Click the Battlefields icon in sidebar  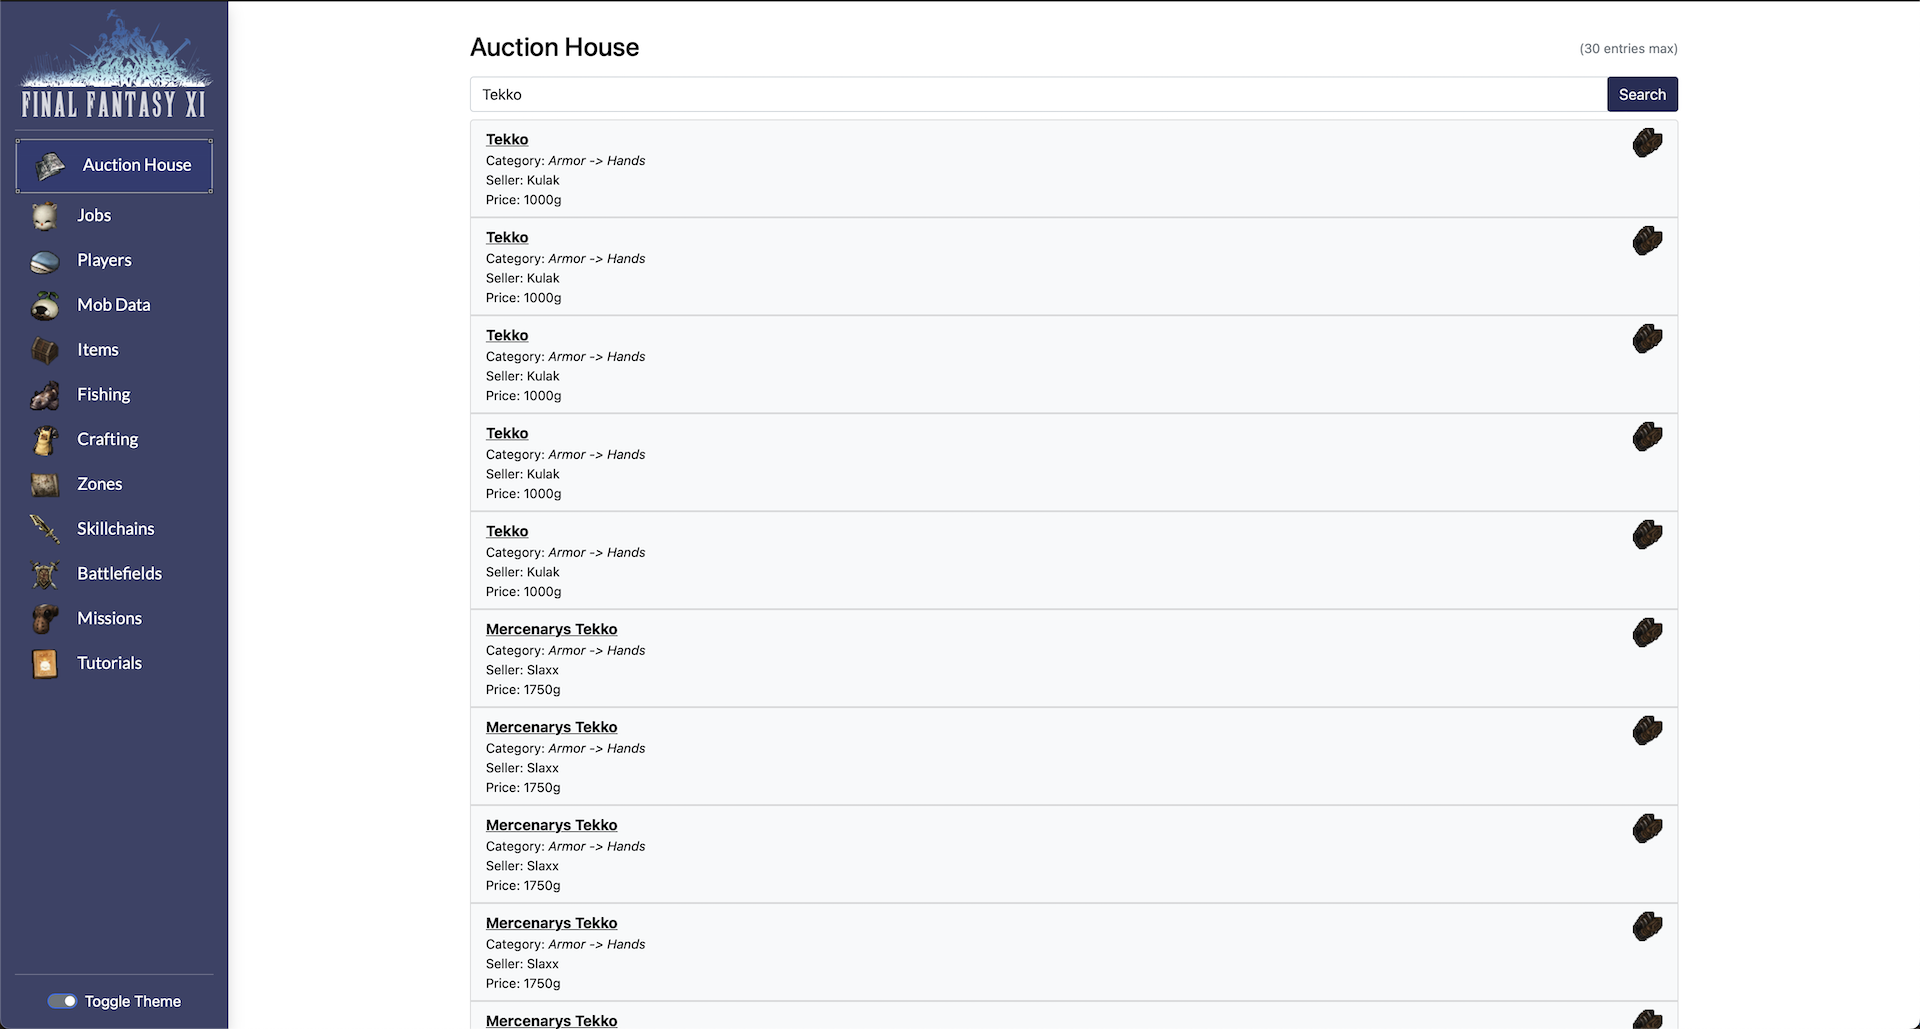(45, 574)
